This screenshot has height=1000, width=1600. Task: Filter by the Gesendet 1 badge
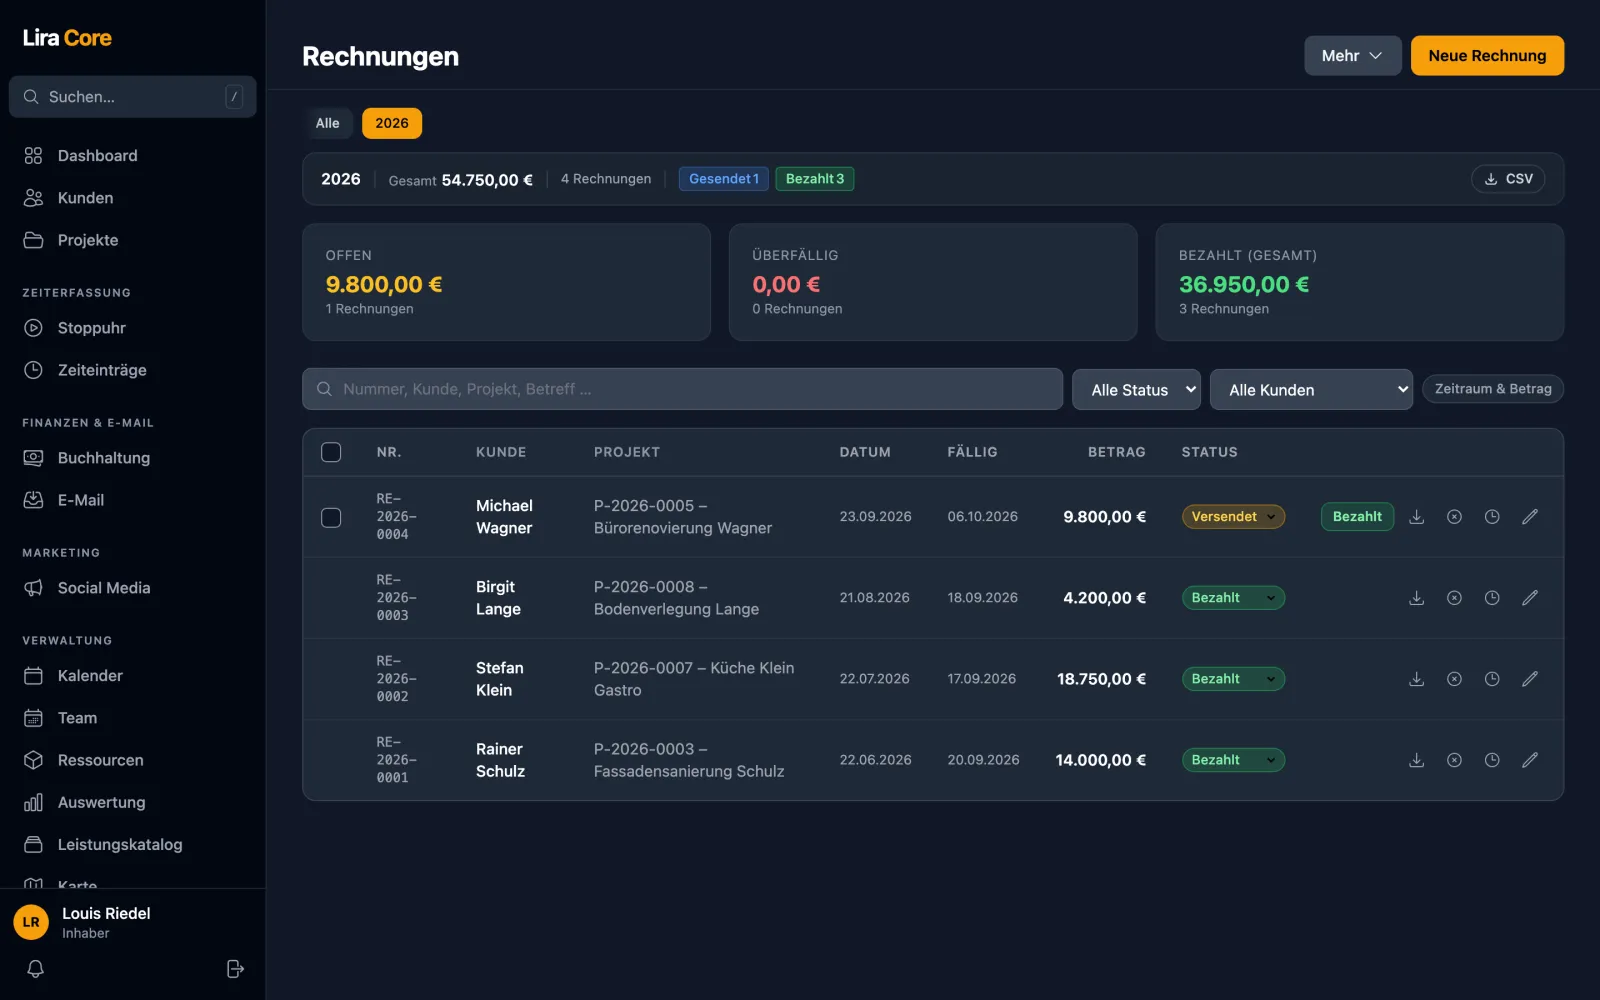724,179
